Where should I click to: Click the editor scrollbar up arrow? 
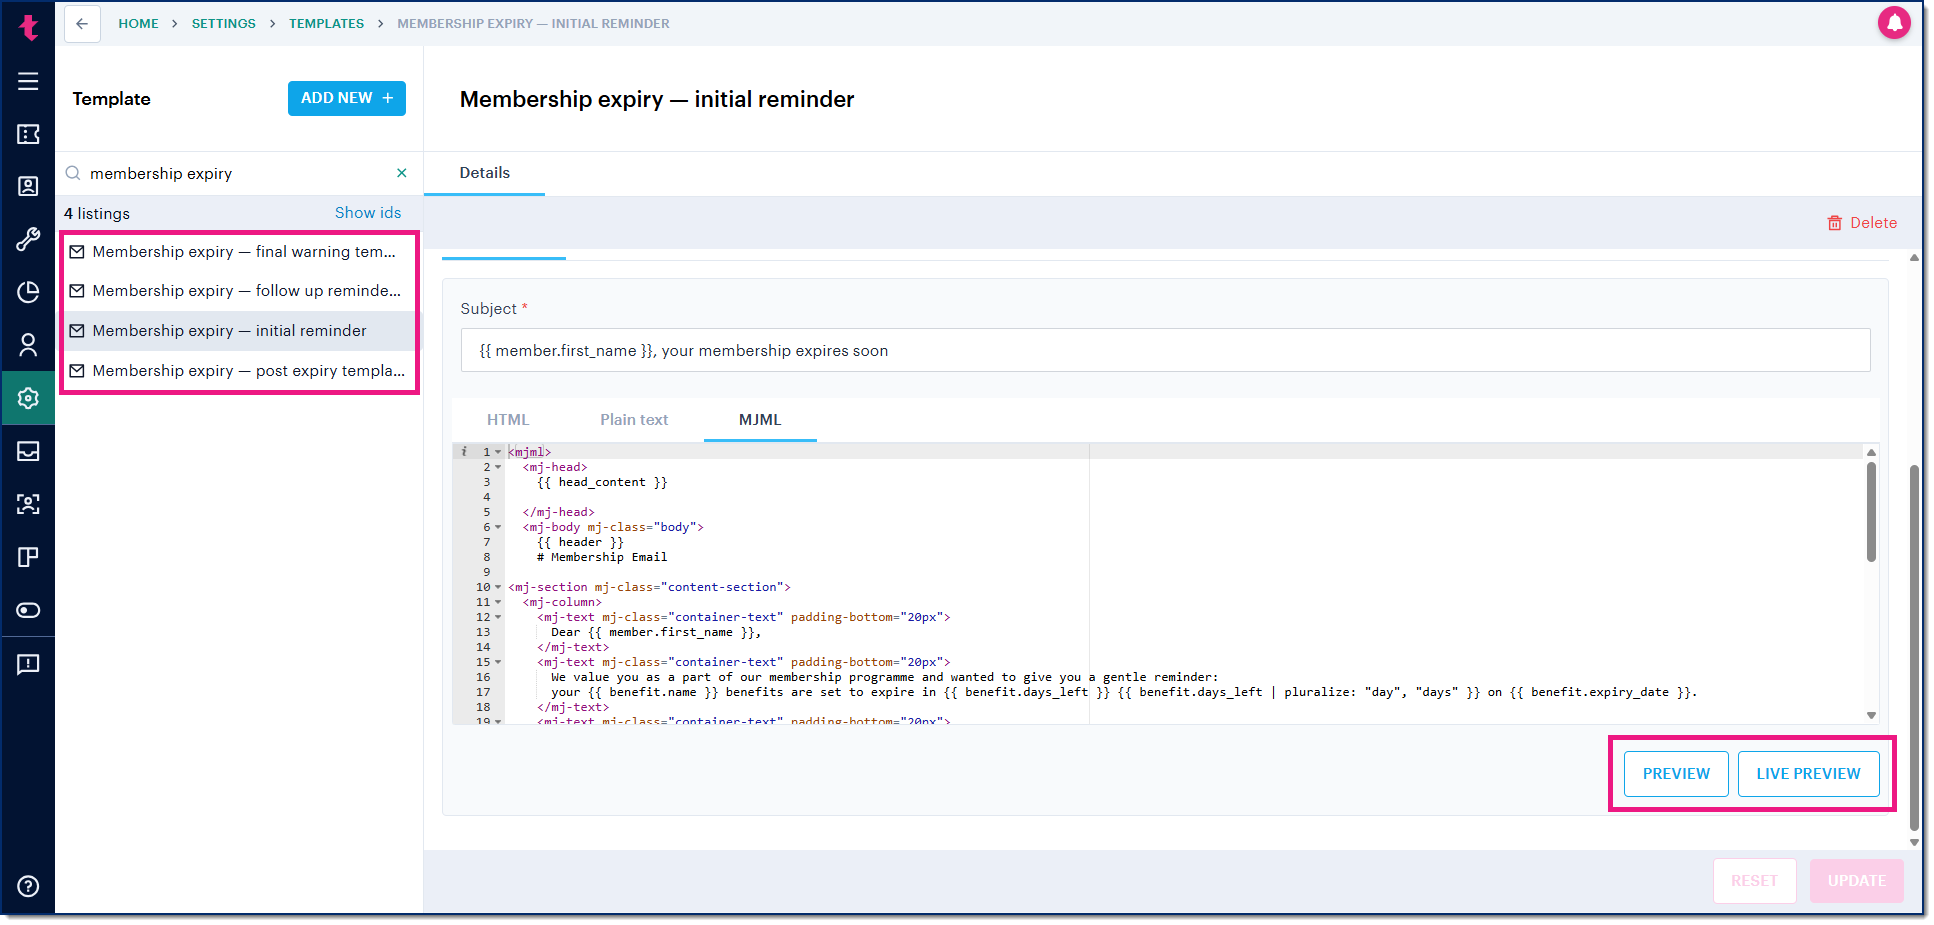pyautogui.click(x=1871, y=453)
